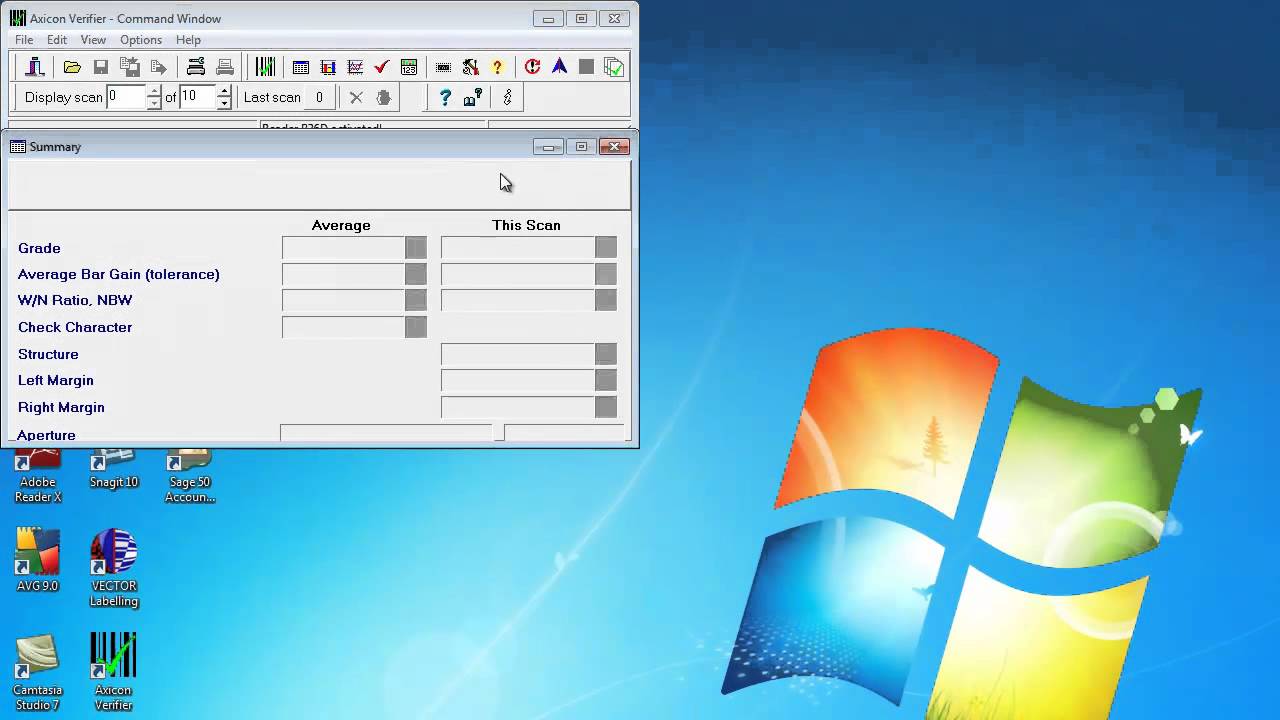Click the Grade Average value field
The image size is (1280, 720).
click(343, 247)
